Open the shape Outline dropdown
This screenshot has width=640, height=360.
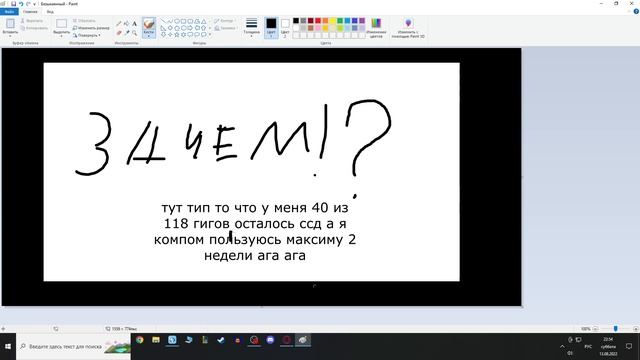click(x=224, y=21)
